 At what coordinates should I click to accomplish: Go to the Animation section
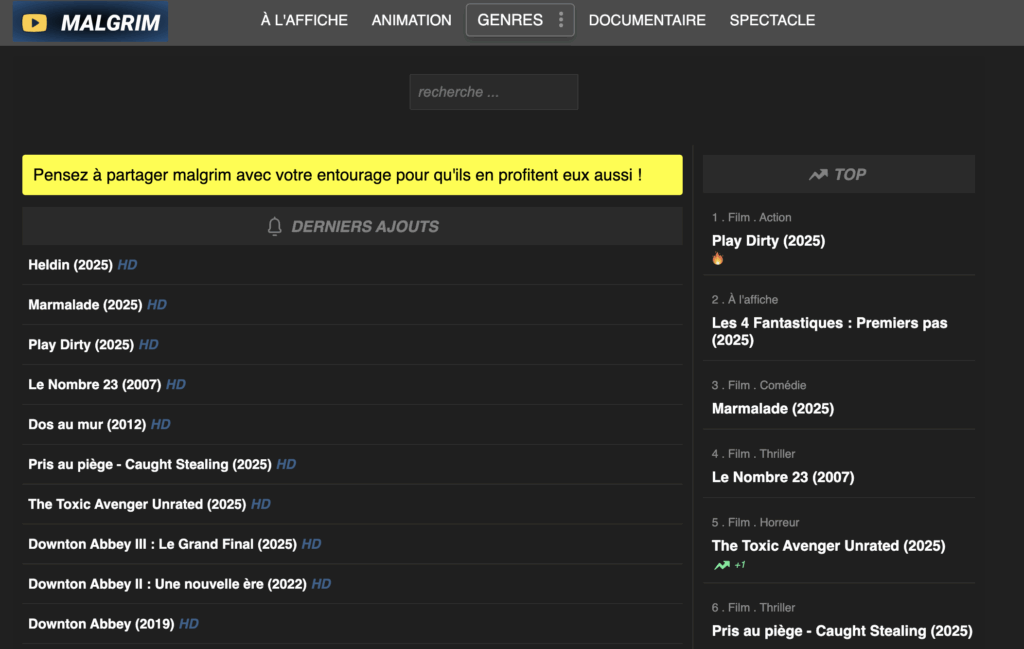(x=411, y=20)
